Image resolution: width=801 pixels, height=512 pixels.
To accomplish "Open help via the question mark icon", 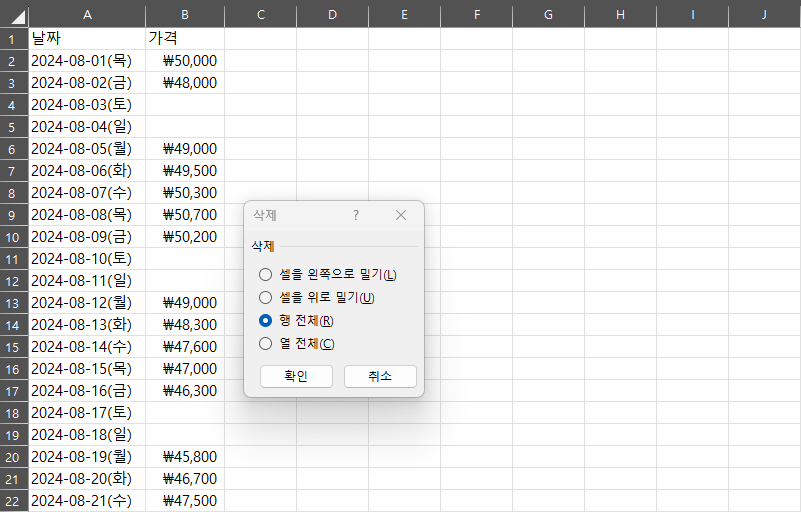I will tap(356, 215).
